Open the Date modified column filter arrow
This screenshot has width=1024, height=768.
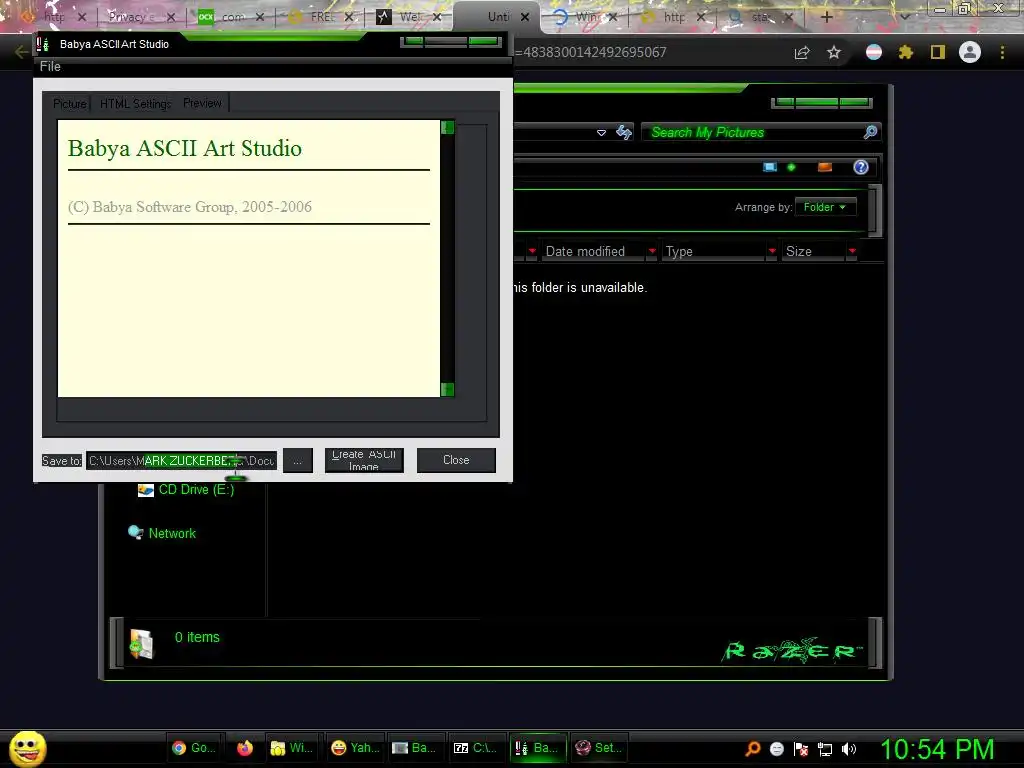[x=652, y=251]
